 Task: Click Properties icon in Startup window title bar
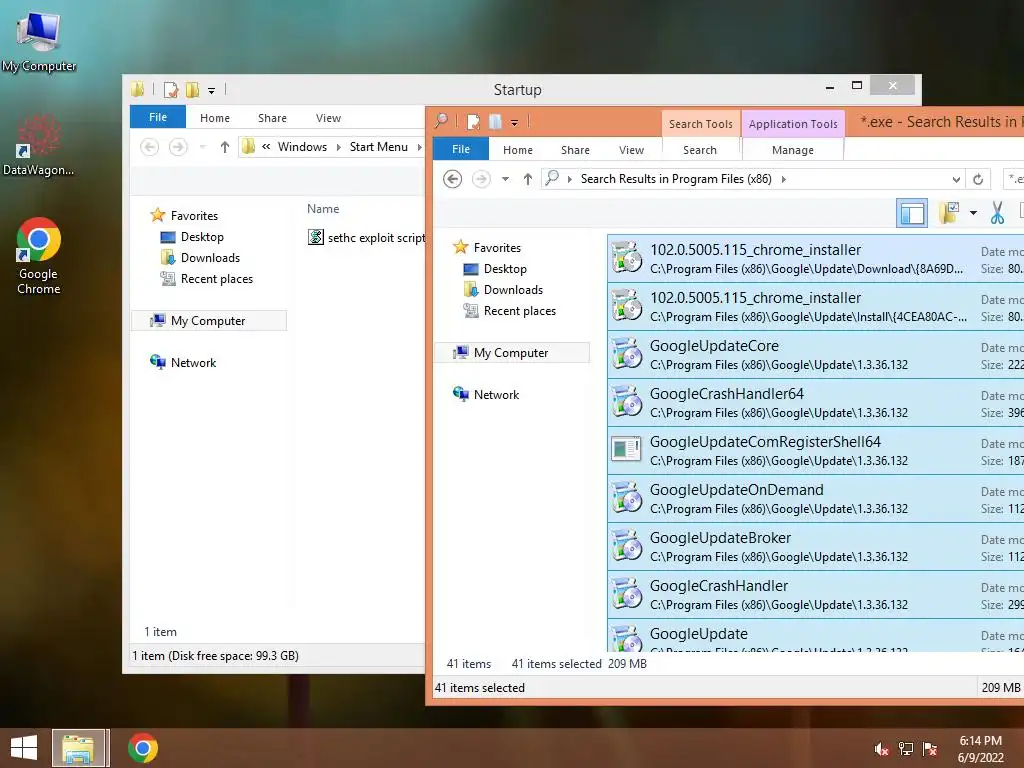coord(171,89)
